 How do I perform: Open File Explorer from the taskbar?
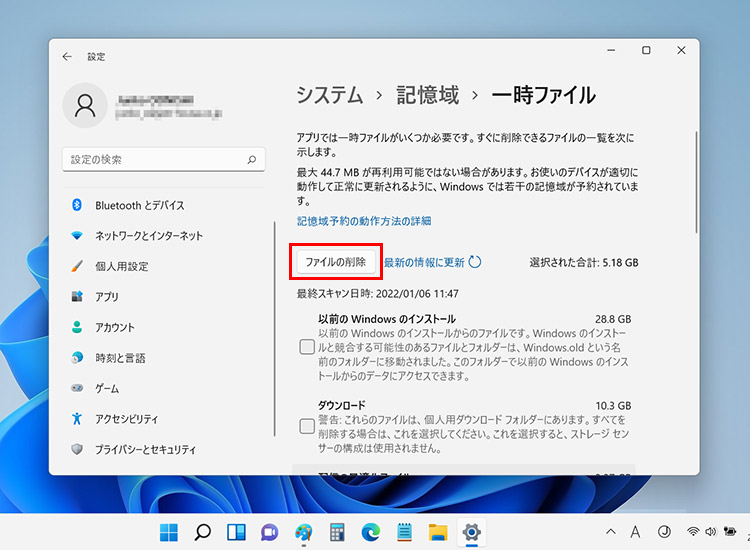(x=437, y=532)
